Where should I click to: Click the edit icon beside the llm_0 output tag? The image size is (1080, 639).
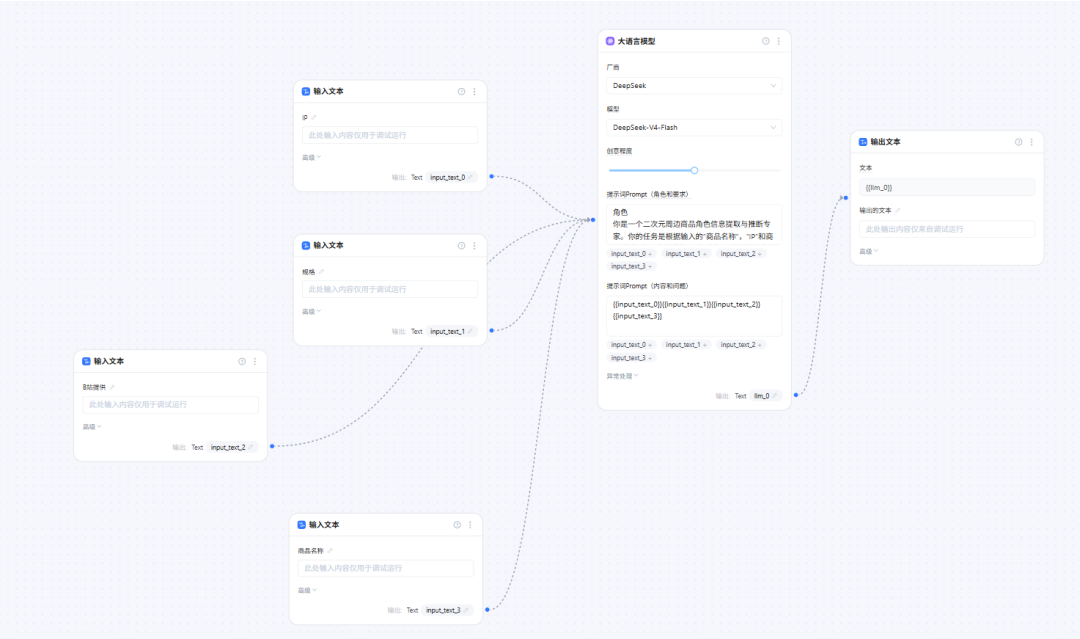tap(775, 396)
